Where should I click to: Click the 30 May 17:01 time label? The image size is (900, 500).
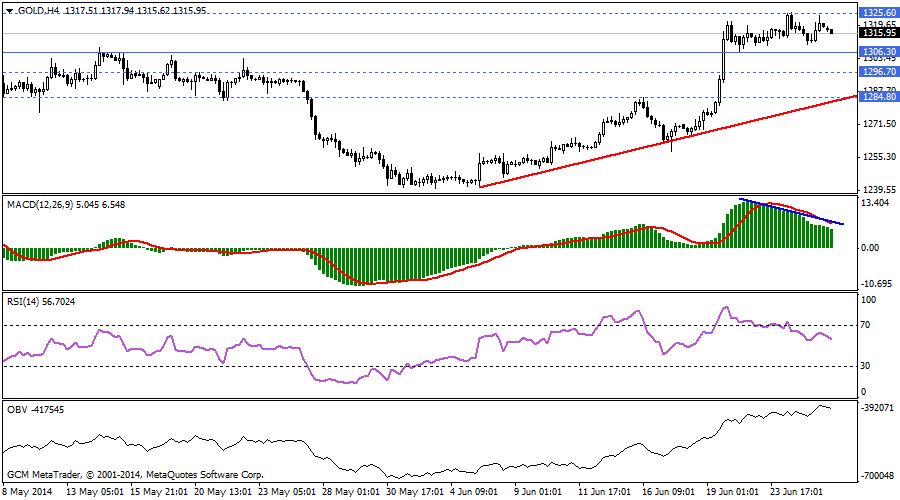point(415,492)
